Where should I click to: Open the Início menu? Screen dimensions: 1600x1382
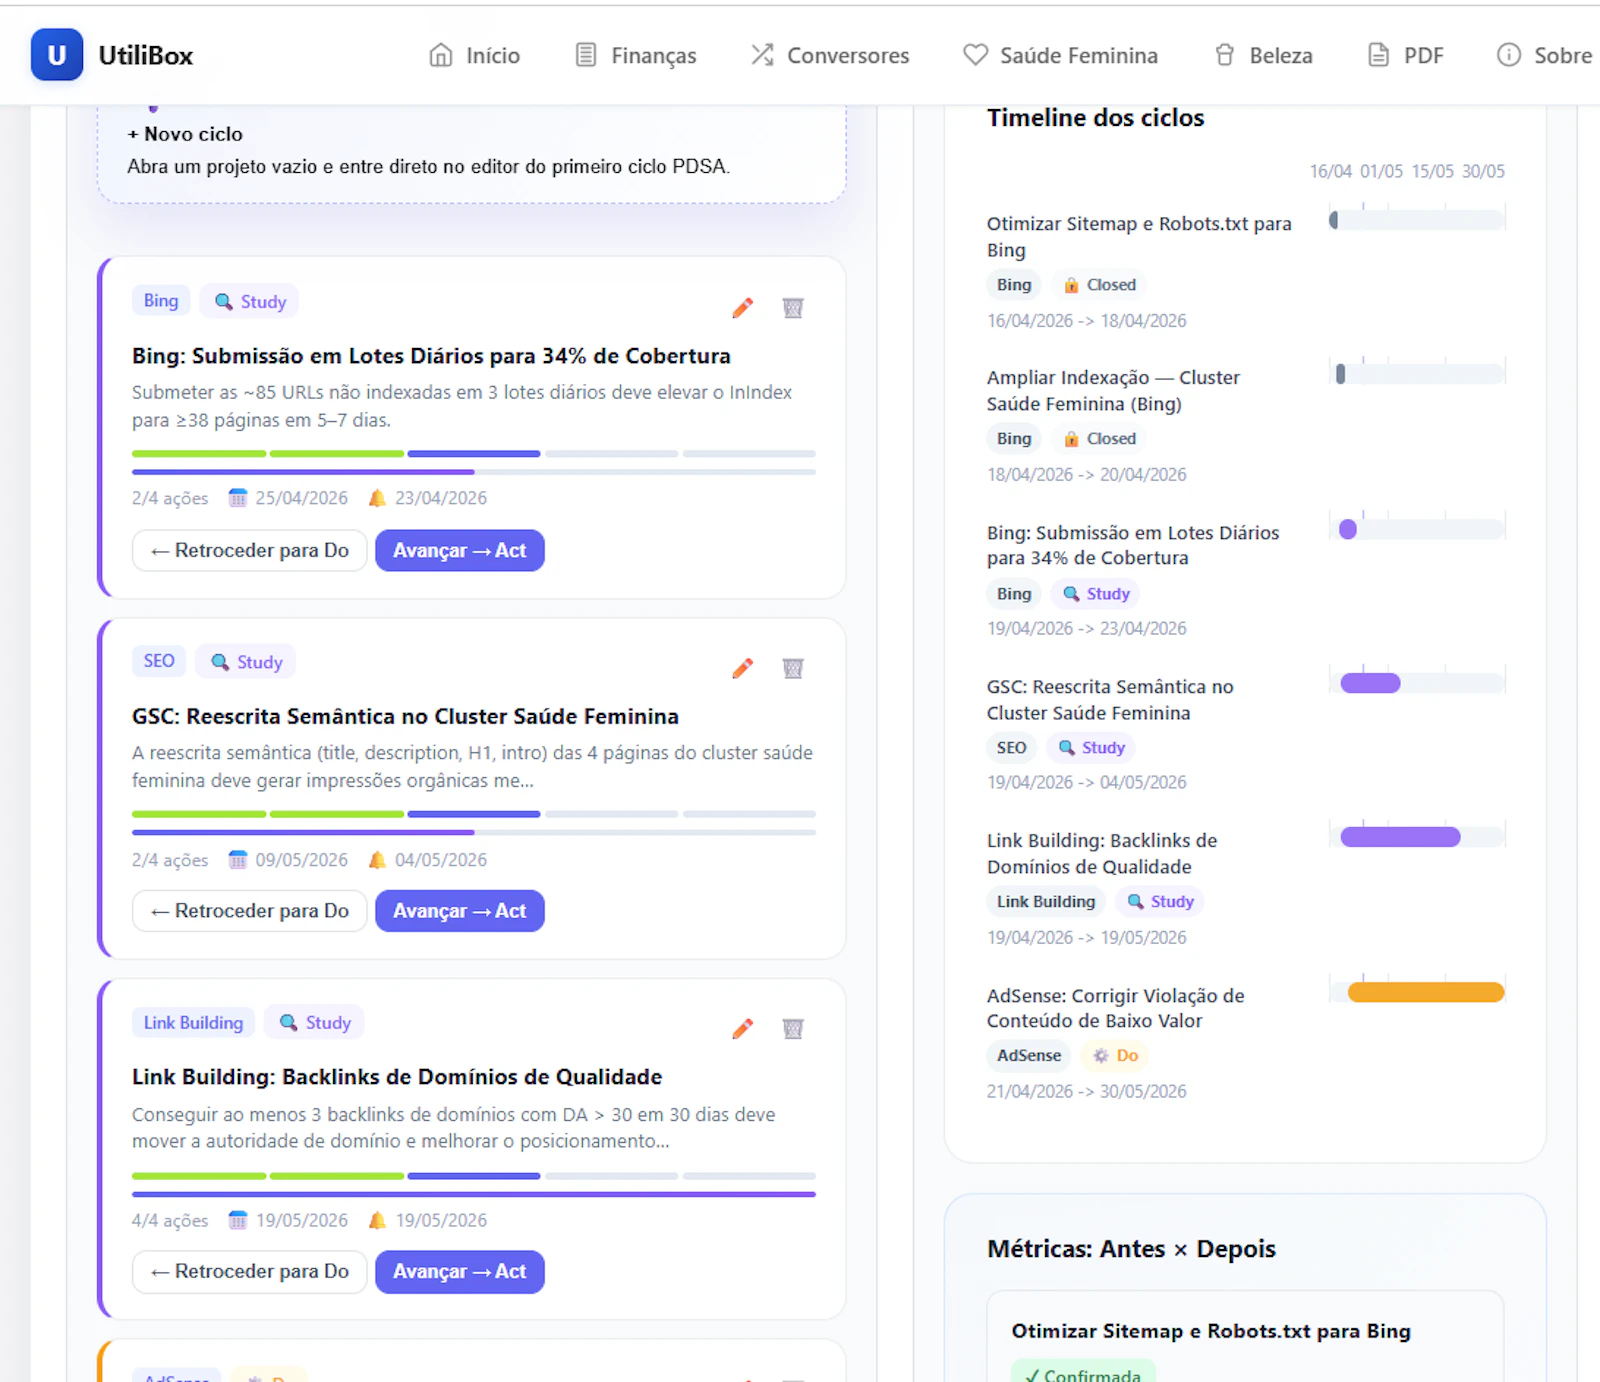click(x=474, y=55)
